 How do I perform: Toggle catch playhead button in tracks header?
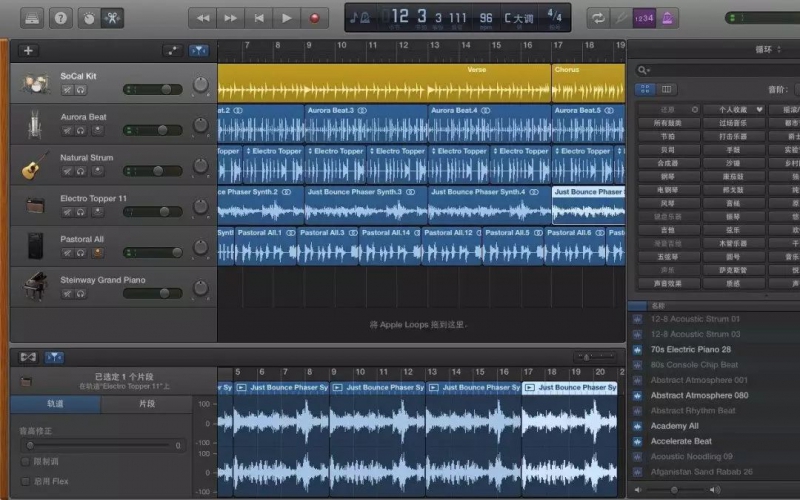click(198, 51)
